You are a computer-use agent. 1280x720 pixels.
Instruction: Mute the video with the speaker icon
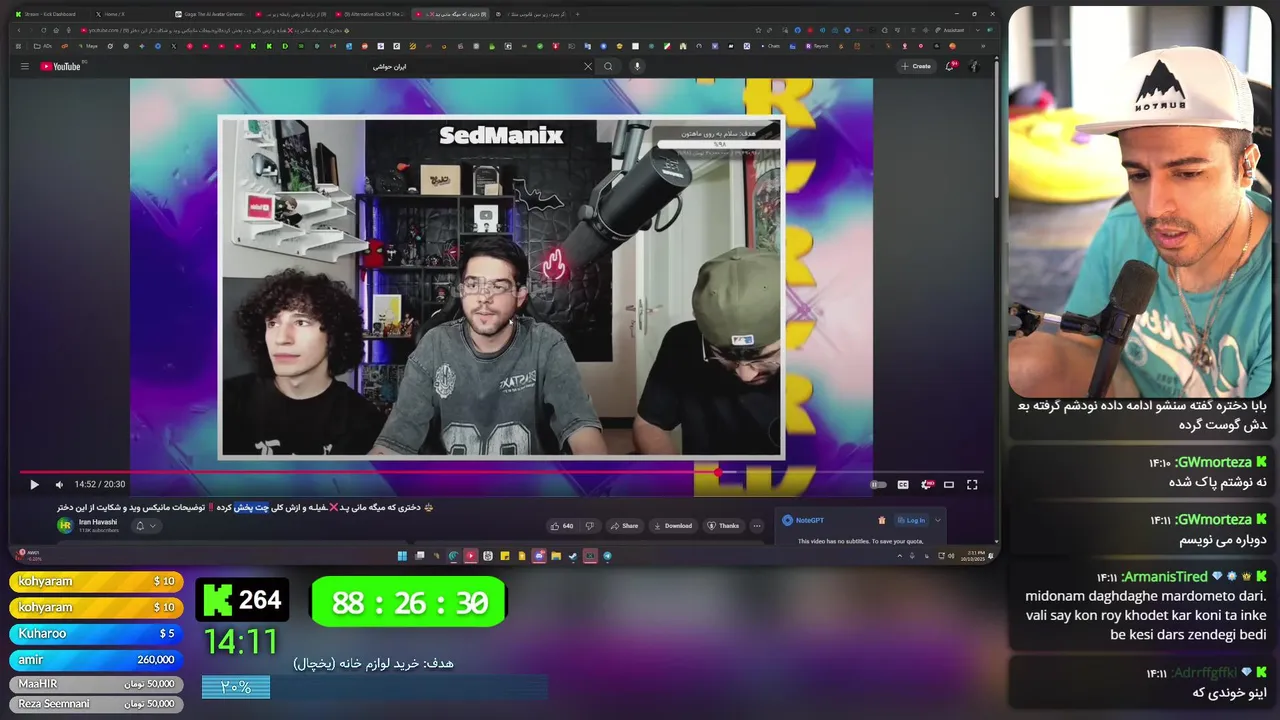pos(59,484)
